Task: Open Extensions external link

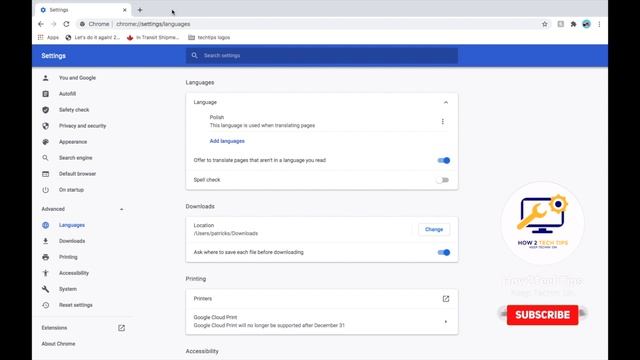Action: point(121,328)
